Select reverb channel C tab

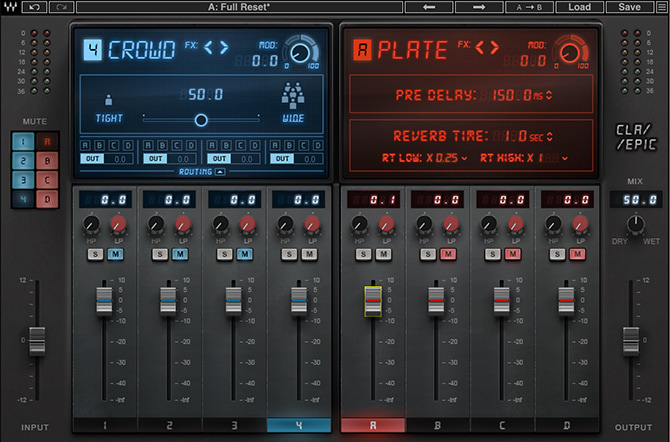point(502,425)
